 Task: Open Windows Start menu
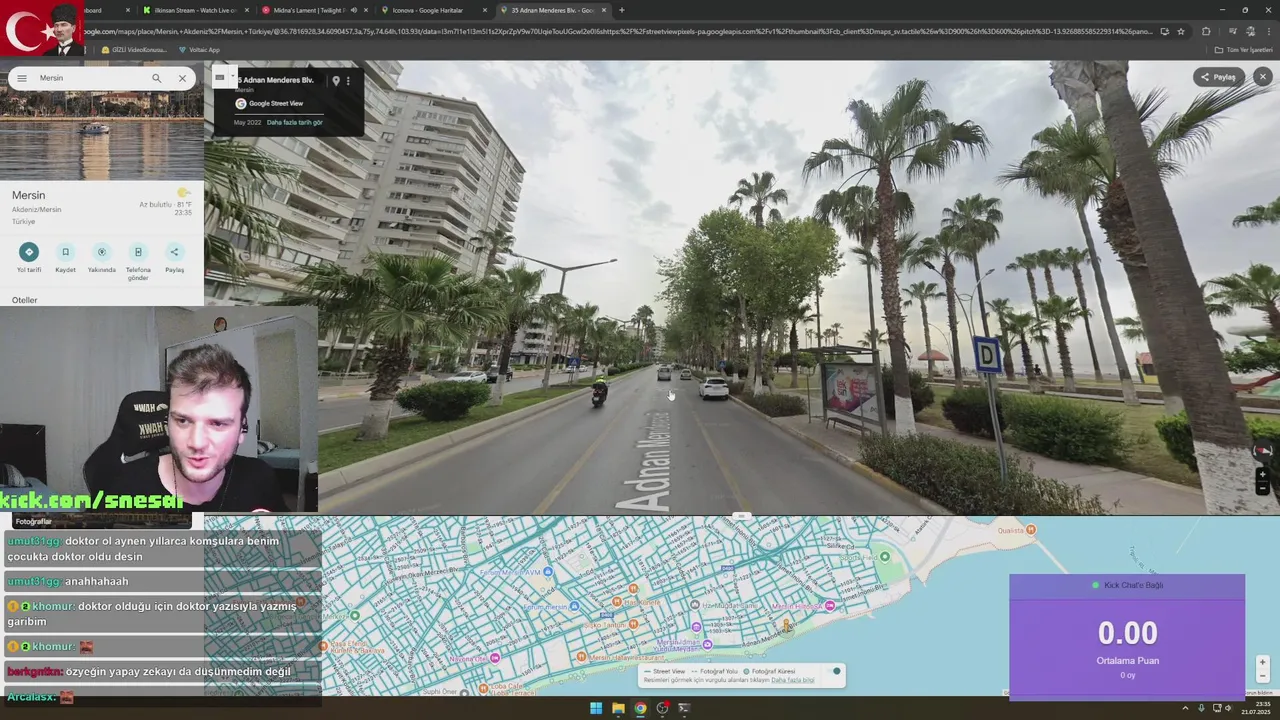coord(596,708)
